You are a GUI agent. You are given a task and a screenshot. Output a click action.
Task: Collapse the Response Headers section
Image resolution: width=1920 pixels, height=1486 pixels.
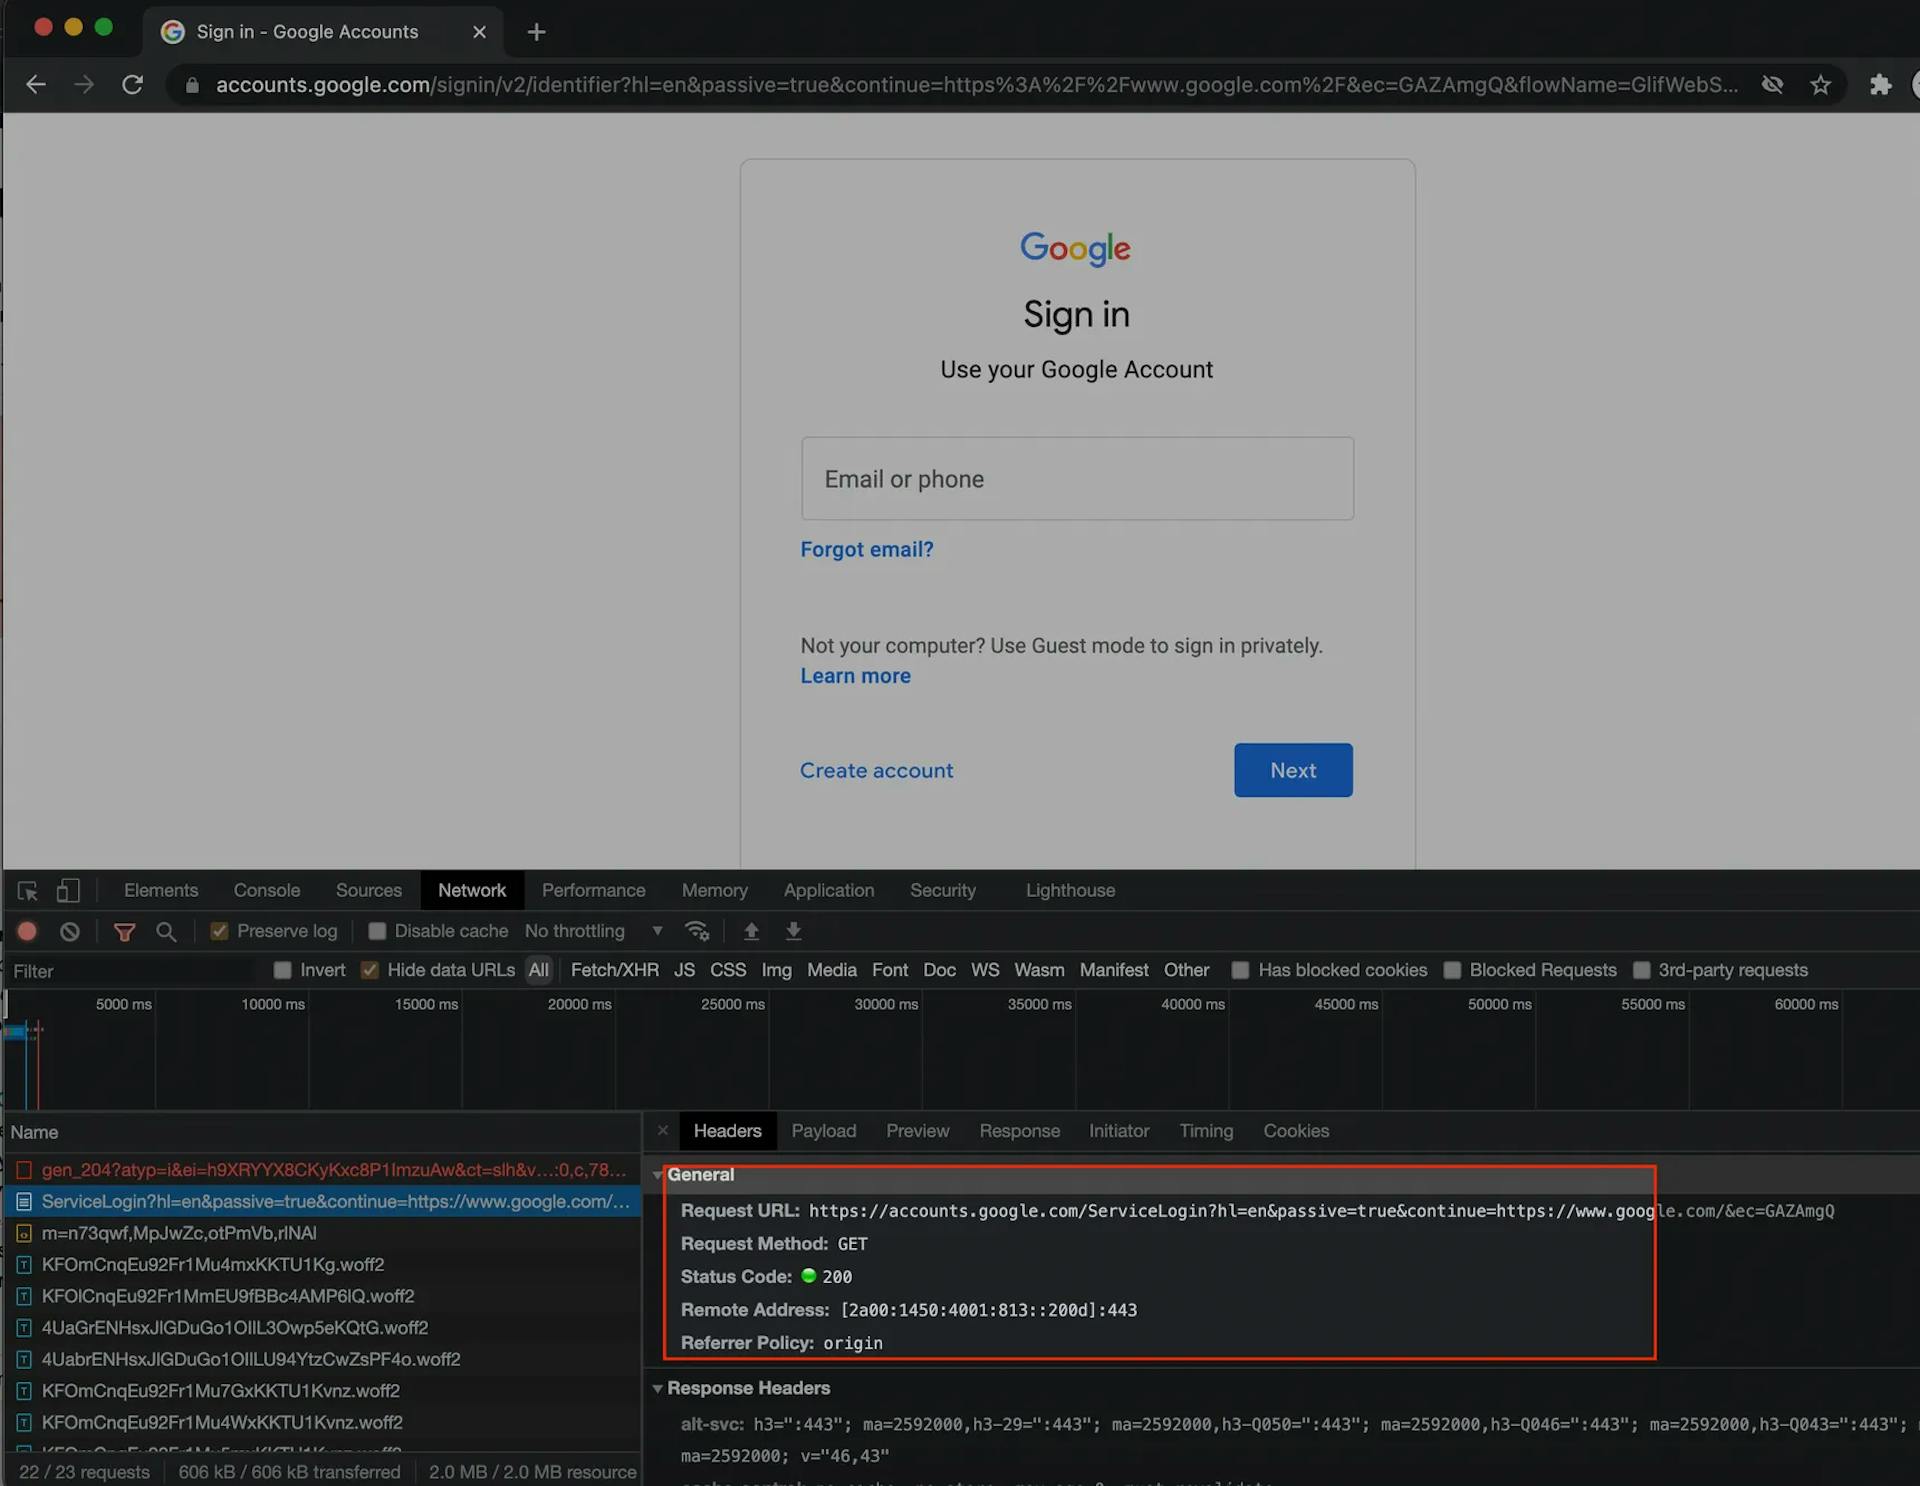[x=659, y=1388]
